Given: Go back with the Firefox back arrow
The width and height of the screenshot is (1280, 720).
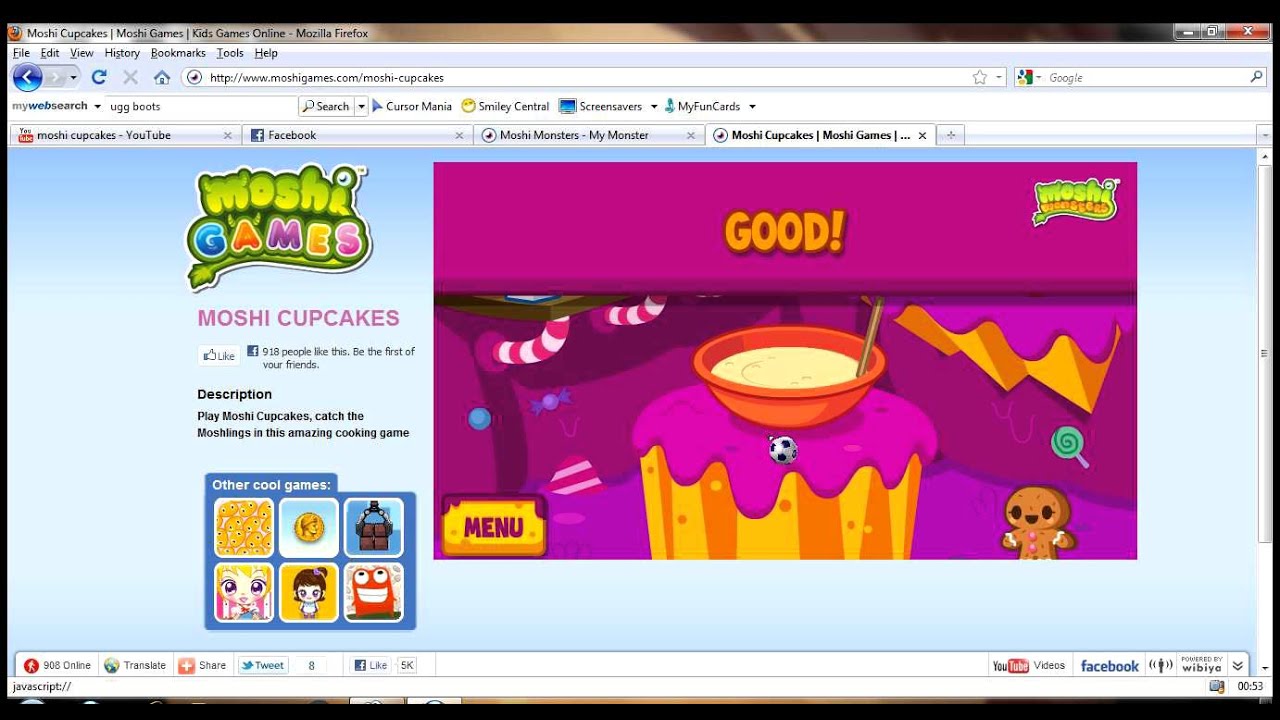Looking at the screenshot, I should [27, 77].
